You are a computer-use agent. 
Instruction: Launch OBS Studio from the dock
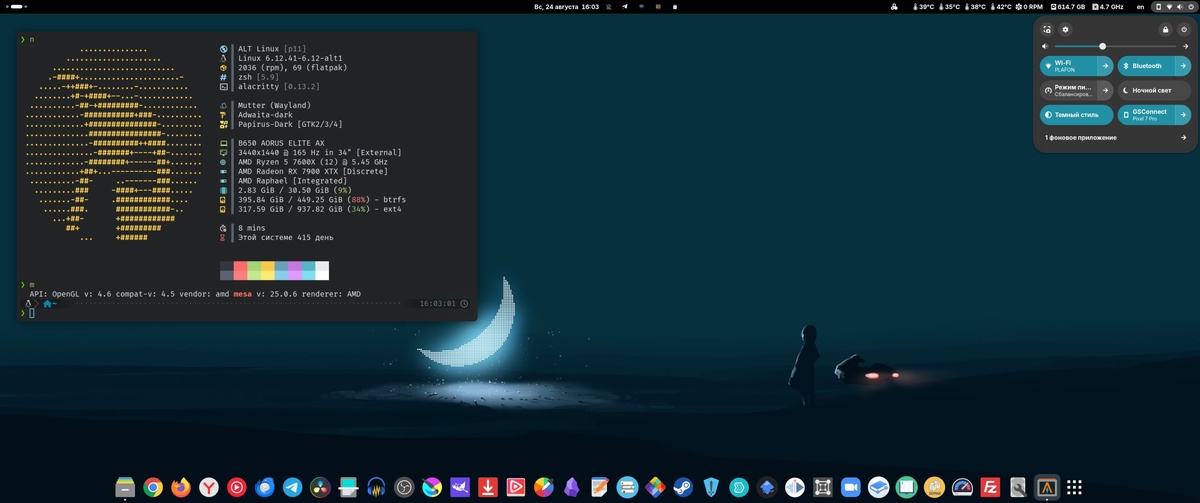pyautogui.click(x=405, y=487)
